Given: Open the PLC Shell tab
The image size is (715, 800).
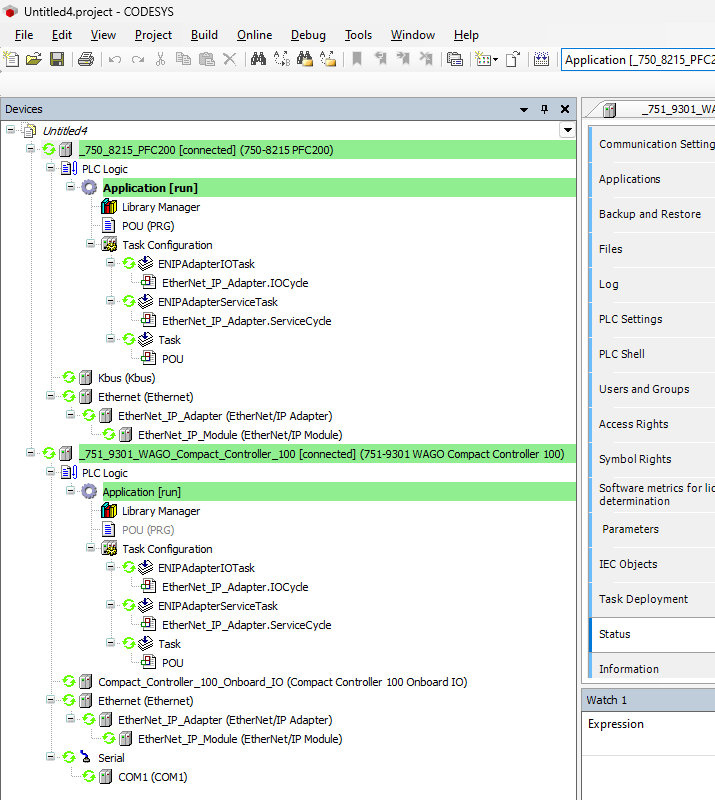Looking at the screenshot, I should tap(653, 354).
